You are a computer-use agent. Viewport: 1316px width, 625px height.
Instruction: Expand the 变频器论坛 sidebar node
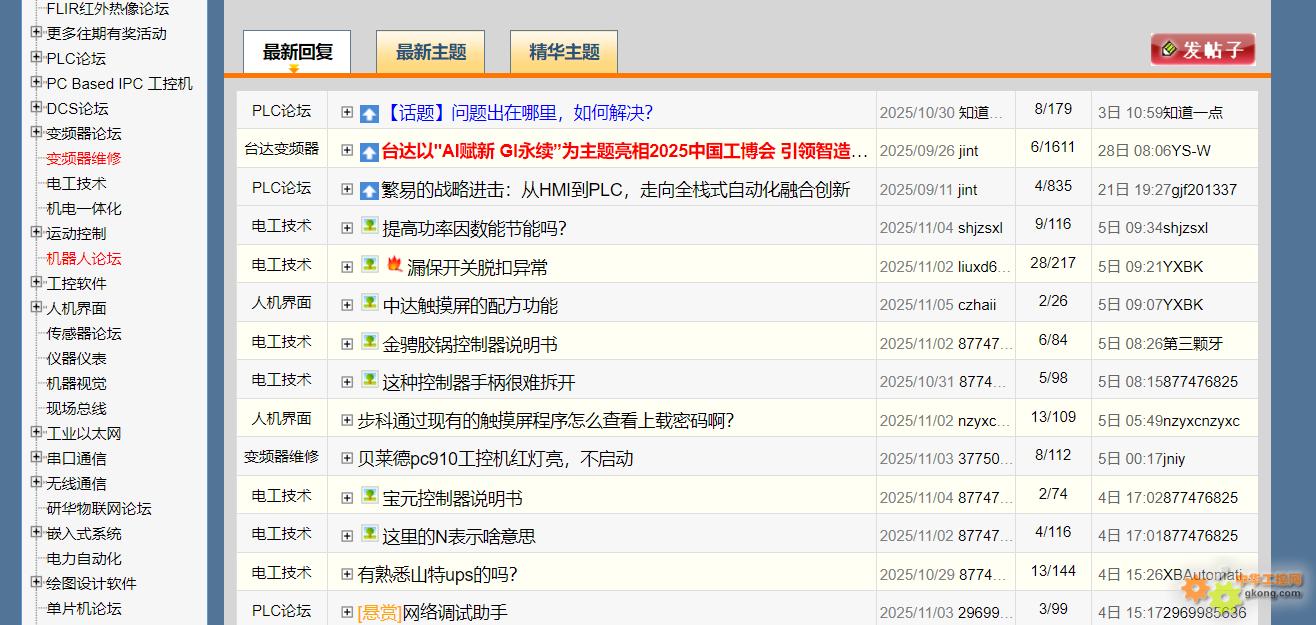pos(36,133)
